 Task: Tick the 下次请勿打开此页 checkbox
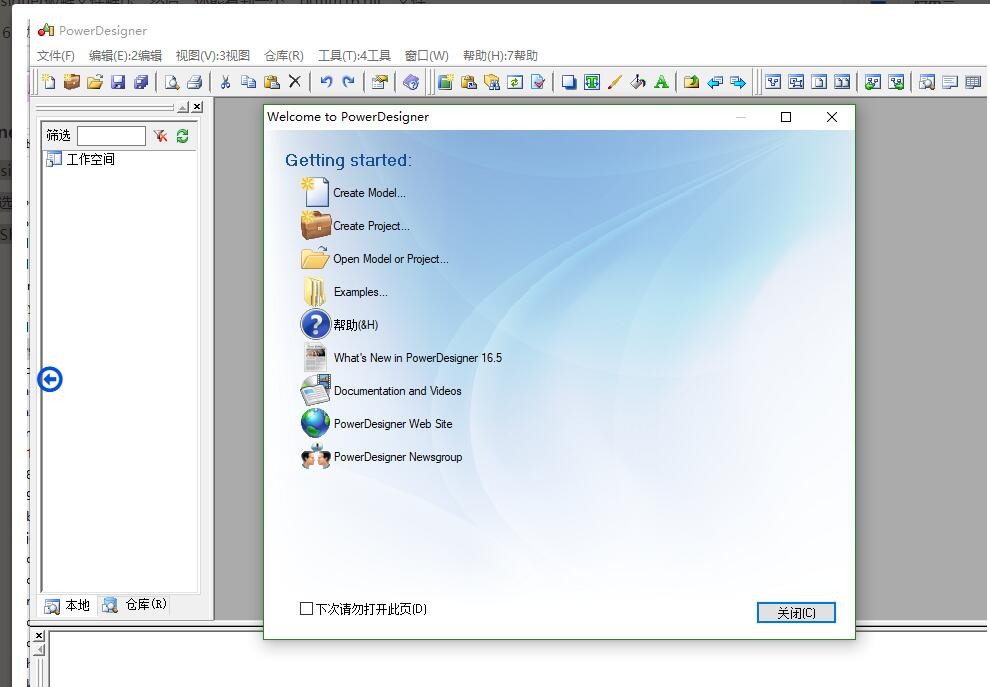tap(306, 609)
